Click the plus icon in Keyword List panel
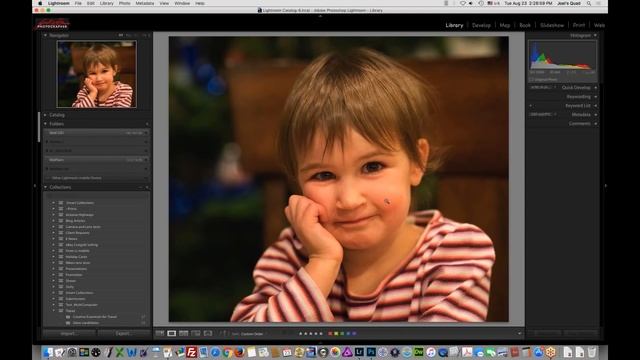This screenshot has width=640, height=360. coord(531,106)
